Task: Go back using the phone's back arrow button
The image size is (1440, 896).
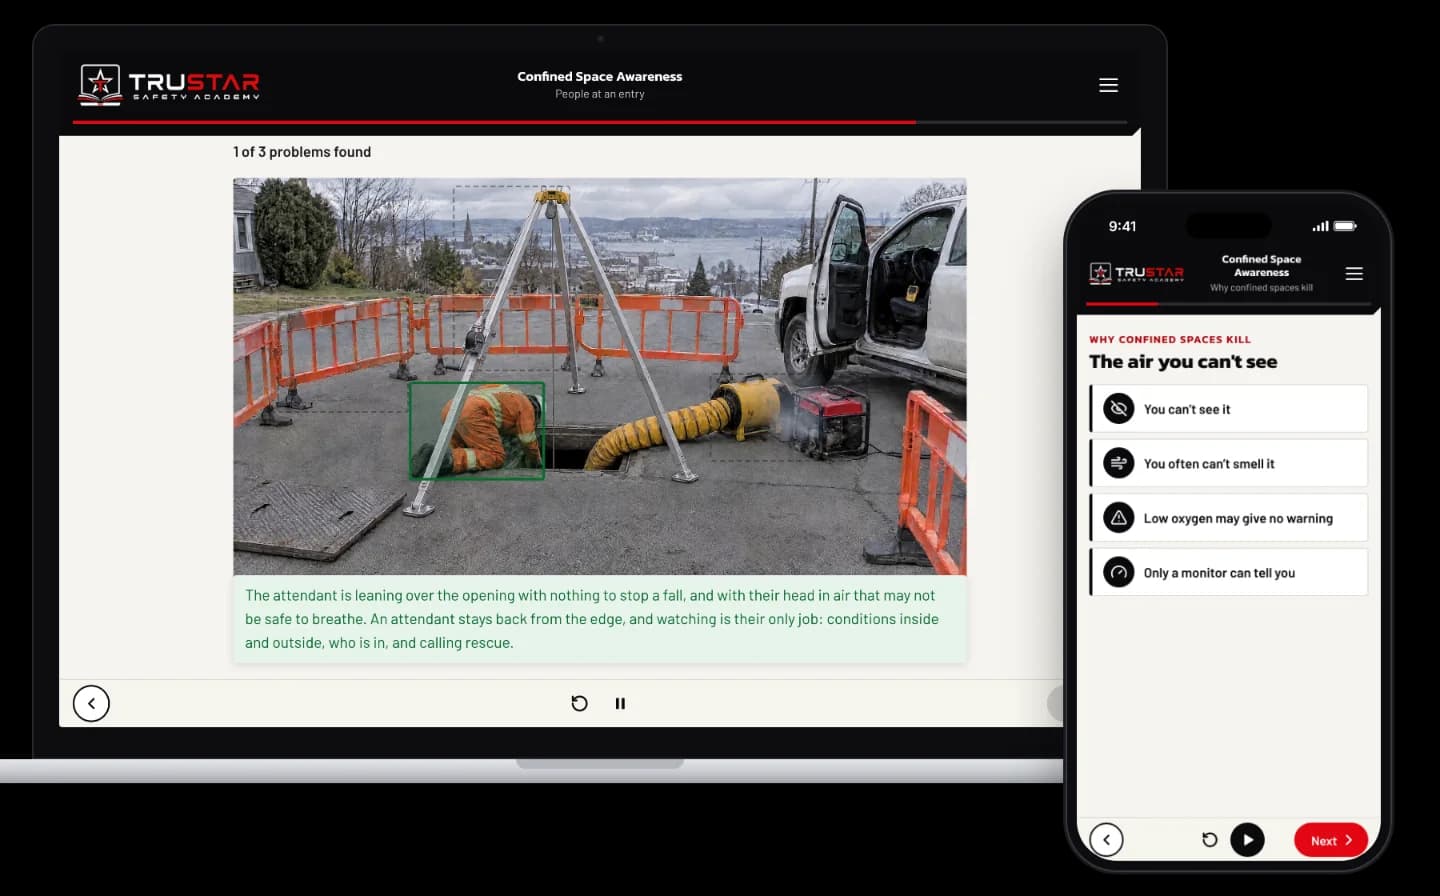Action: [1106, 840]
